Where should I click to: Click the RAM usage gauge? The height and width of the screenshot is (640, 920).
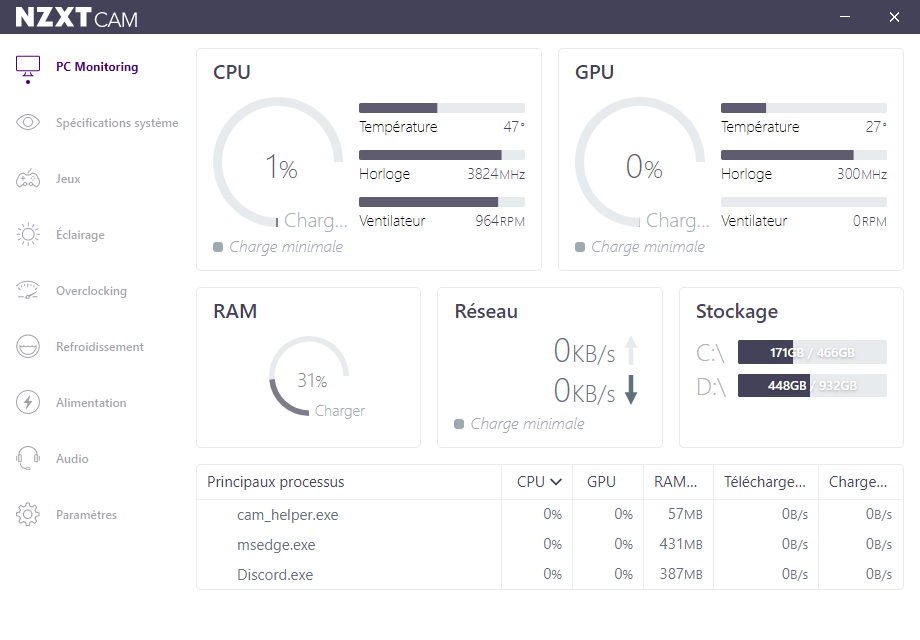pyautogui.click(x=309, y=376)
